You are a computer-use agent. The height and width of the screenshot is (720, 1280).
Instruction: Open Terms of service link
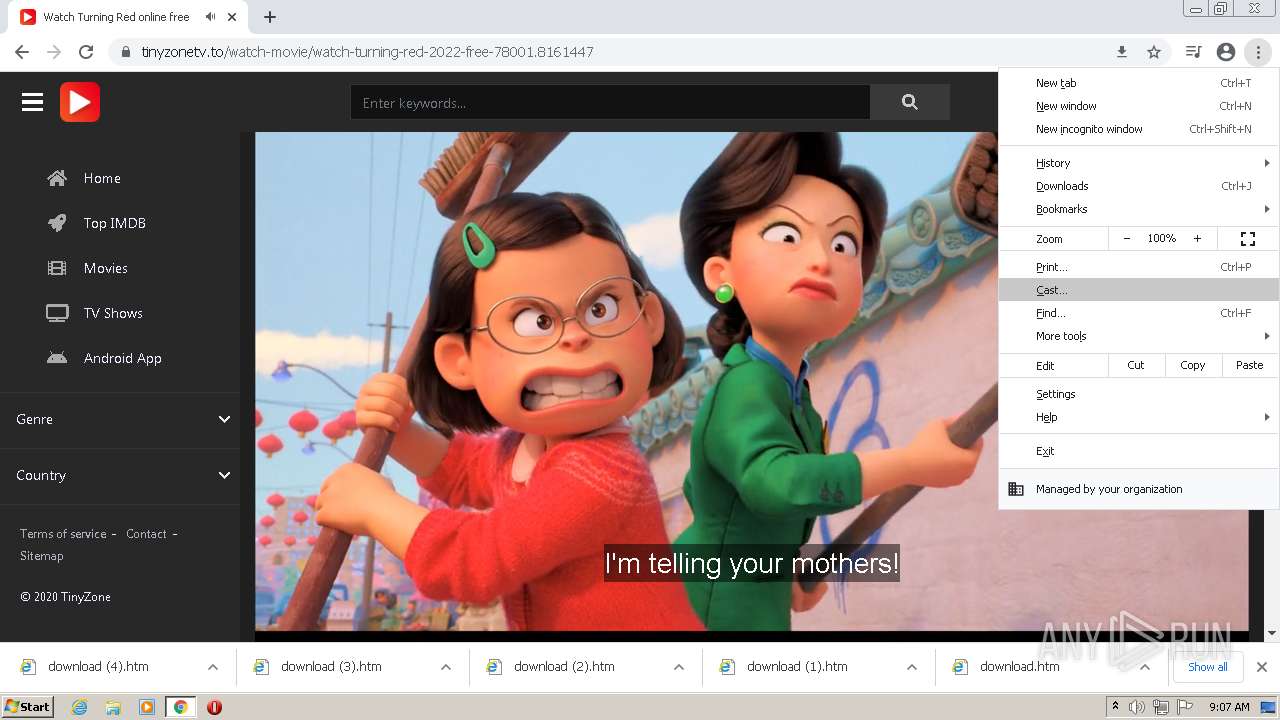click(63, 534)
